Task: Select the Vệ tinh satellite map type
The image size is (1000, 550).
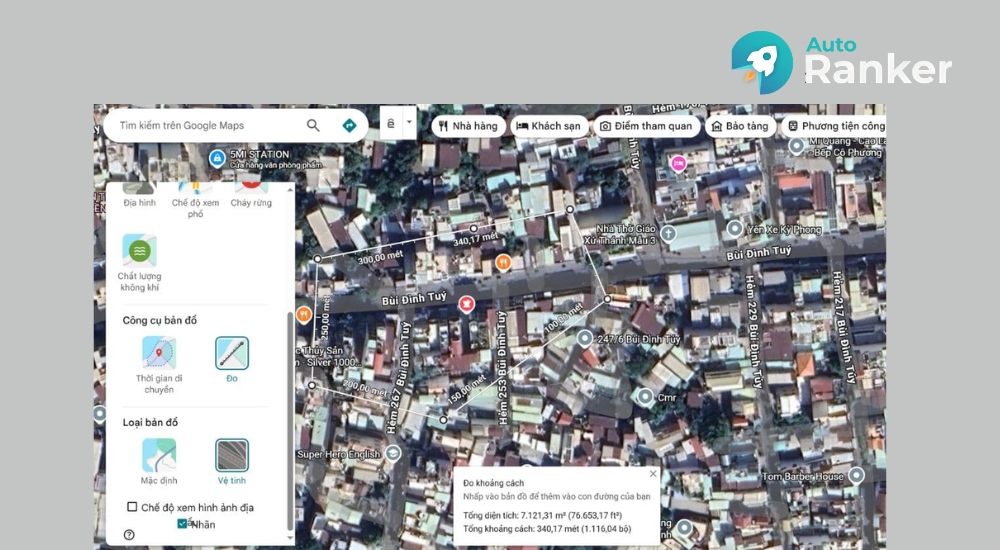Action: coord(232,456)
